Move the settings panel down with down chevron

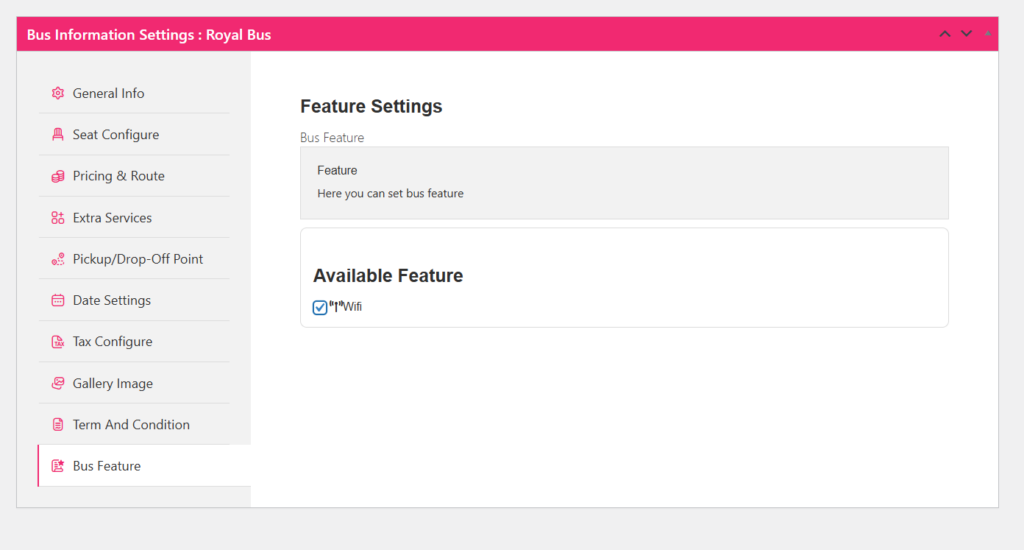[966, 34]
